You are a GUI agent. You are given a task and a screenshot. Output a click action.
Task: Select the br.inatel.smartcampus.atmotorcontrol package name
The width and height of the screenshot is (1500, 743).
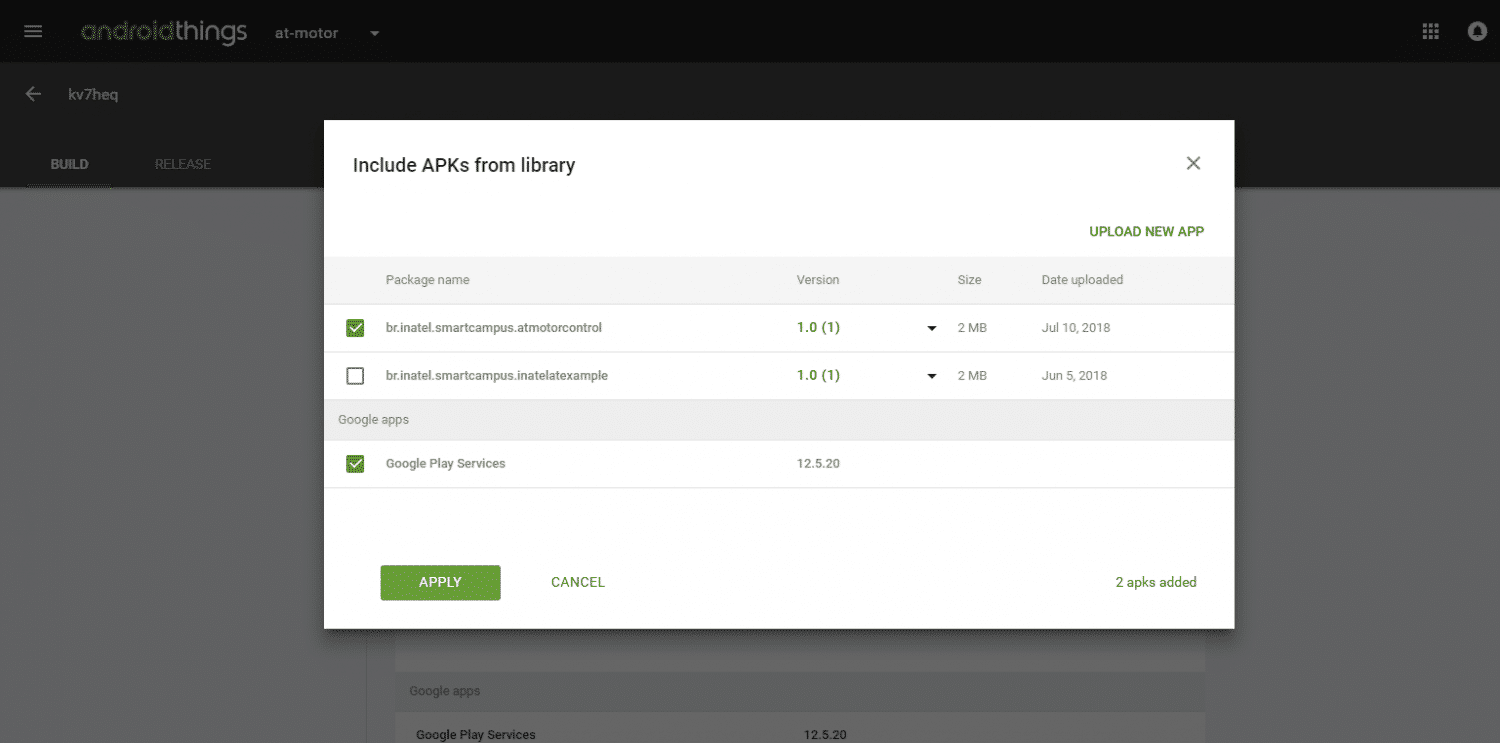pyautogui.click(x=494, y=328)
